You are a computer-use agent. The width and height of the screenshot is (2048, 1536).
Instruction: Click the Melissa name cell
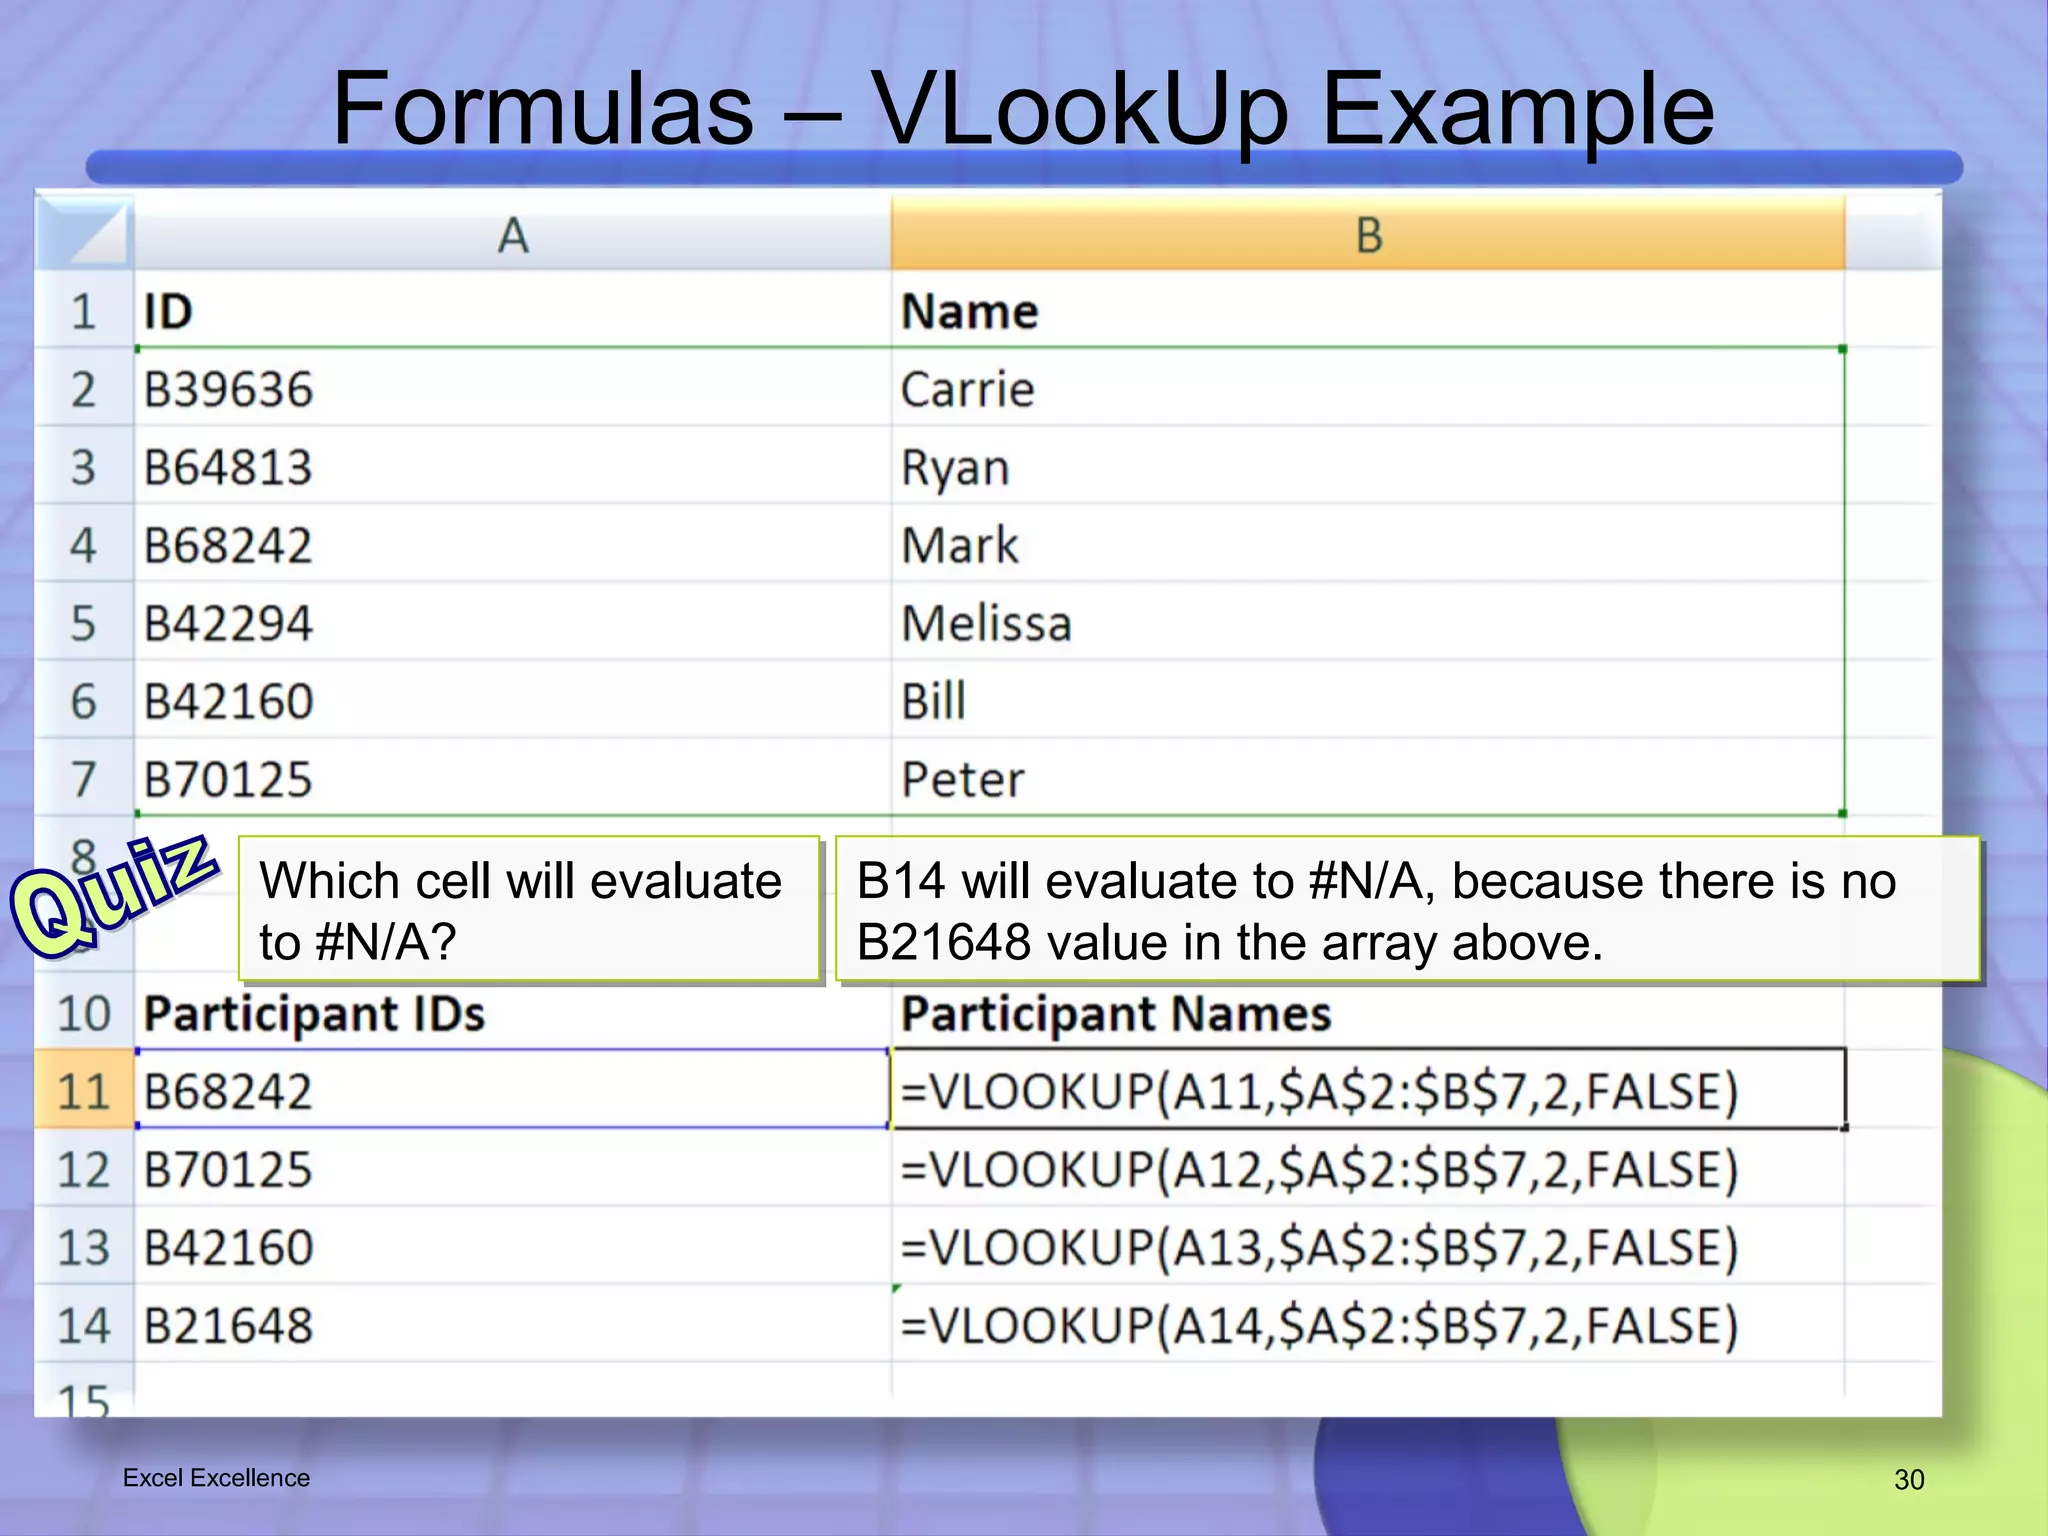point(1368,622)
